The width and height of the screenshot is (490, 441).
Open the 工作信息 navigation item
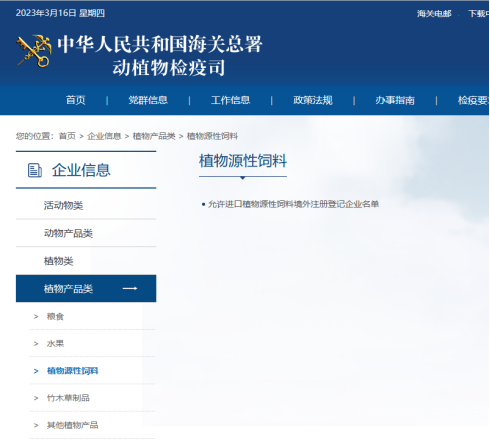[230, 100]
